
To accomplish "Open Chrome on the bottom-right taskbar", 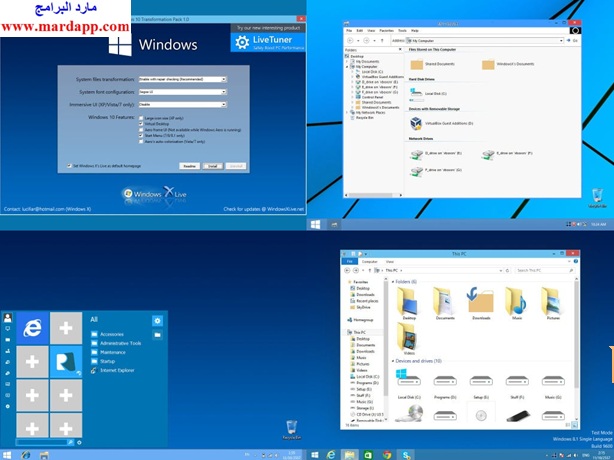I will coord(387,455).
